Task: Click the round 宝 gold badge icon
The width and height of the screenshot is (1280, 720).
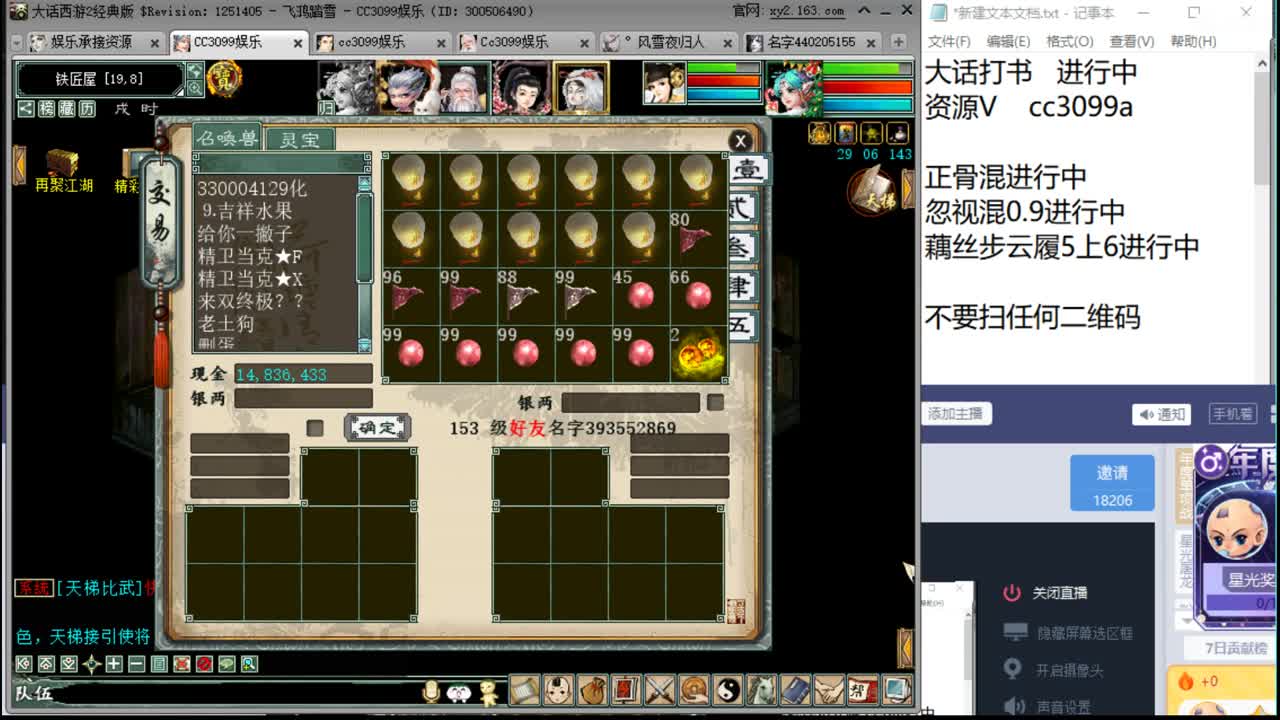Action: (x=224, y=79)
